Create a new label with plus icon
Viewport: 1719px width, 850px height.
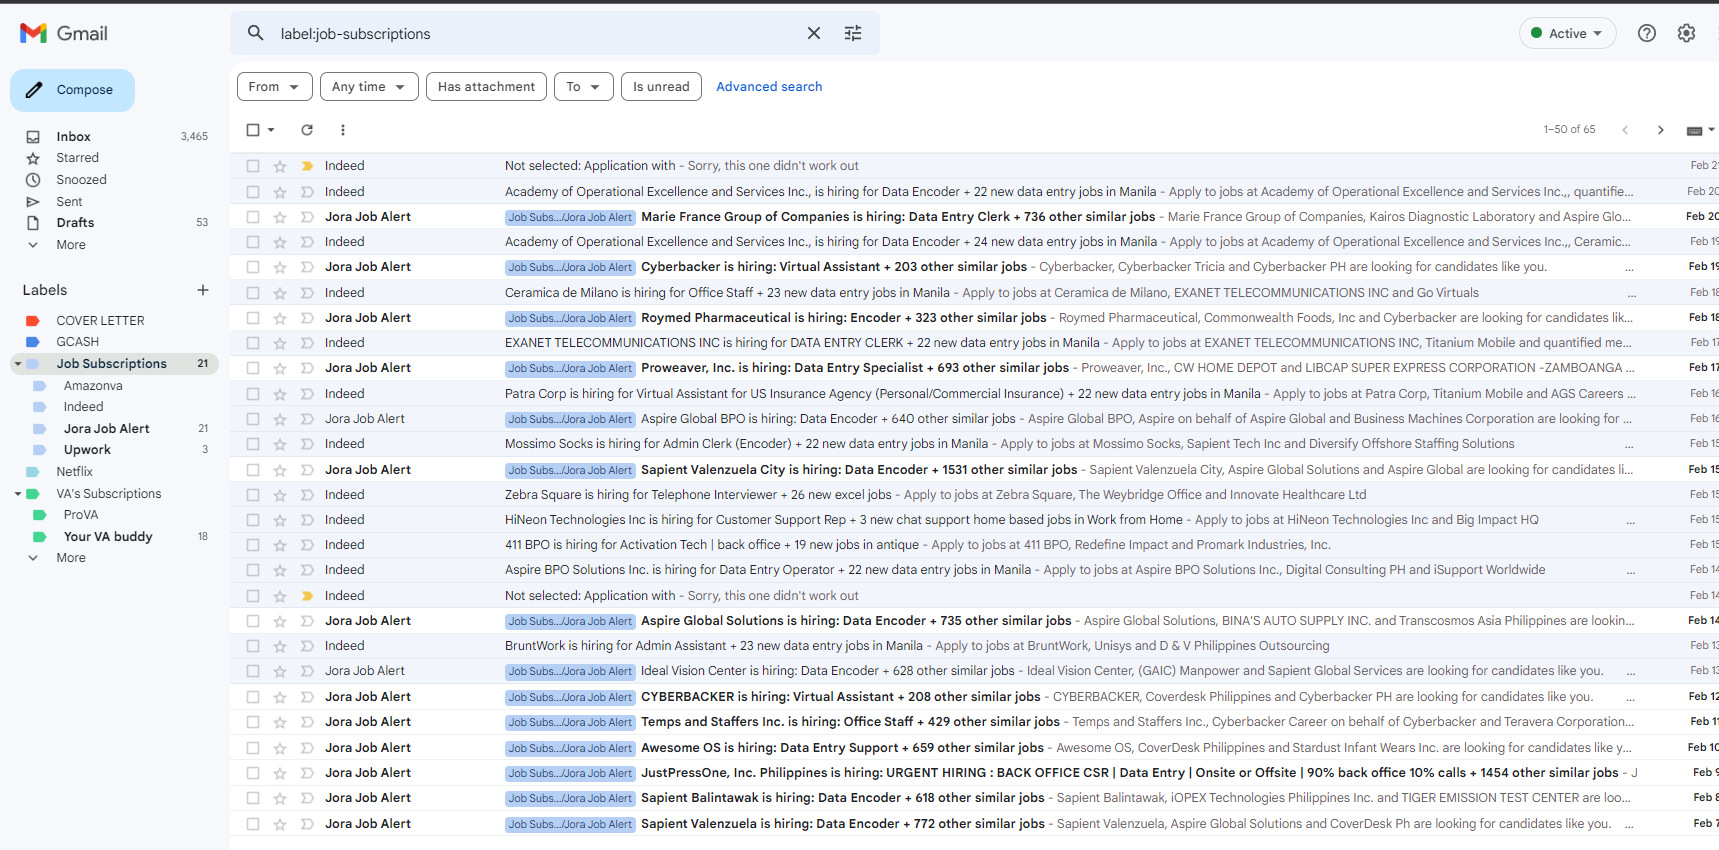tap(203, 290)
